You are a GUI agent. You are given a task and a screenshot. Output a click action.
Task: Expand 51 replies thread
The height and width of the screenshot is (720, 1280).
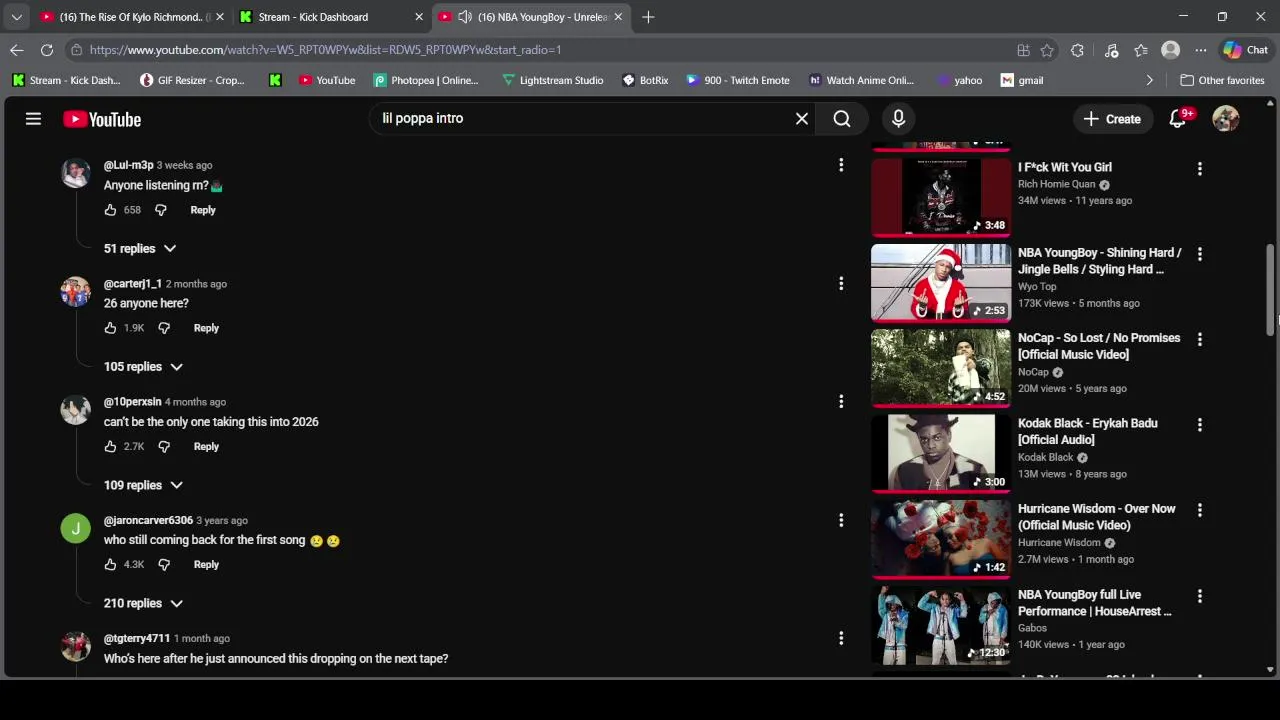(x=140, y=248)
